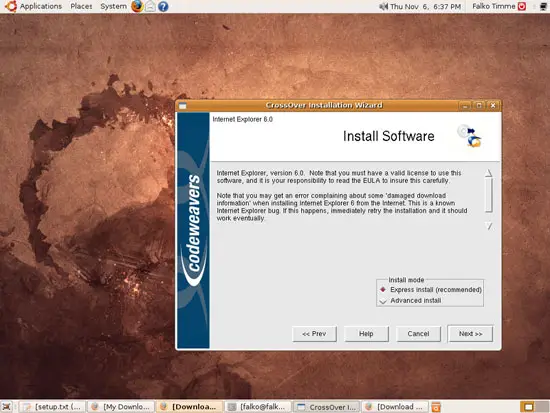550x413 pixels.
Task: Launch Firefox from the top panel
Action: point(137,6)
